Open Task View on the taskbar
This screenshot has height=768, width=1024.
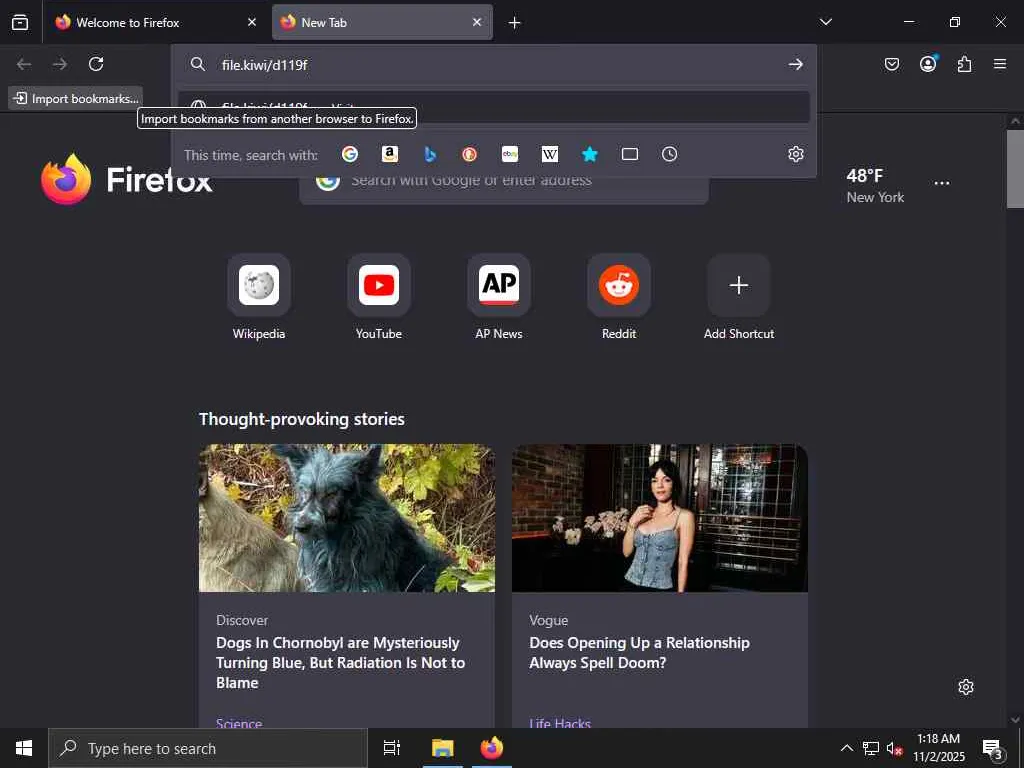[x=392, y=748]
